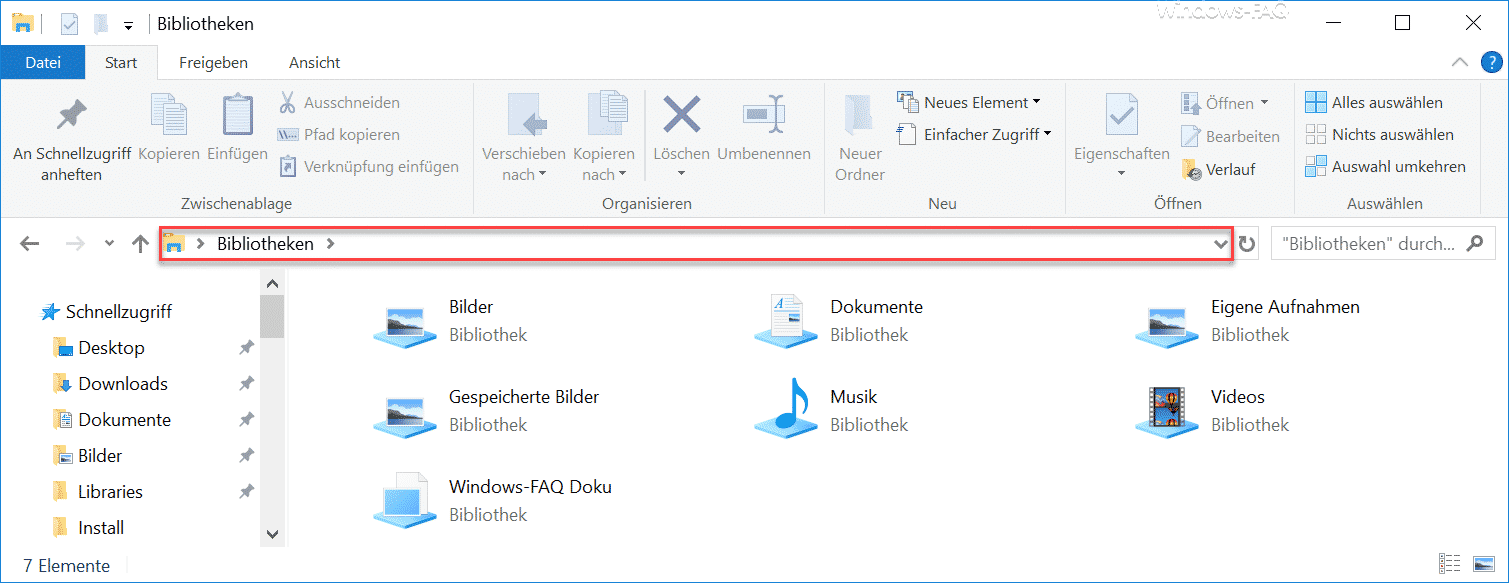Open the Verlauf history command
The width and height of the screenshot is (1509, 583).
pos(1218,169)
